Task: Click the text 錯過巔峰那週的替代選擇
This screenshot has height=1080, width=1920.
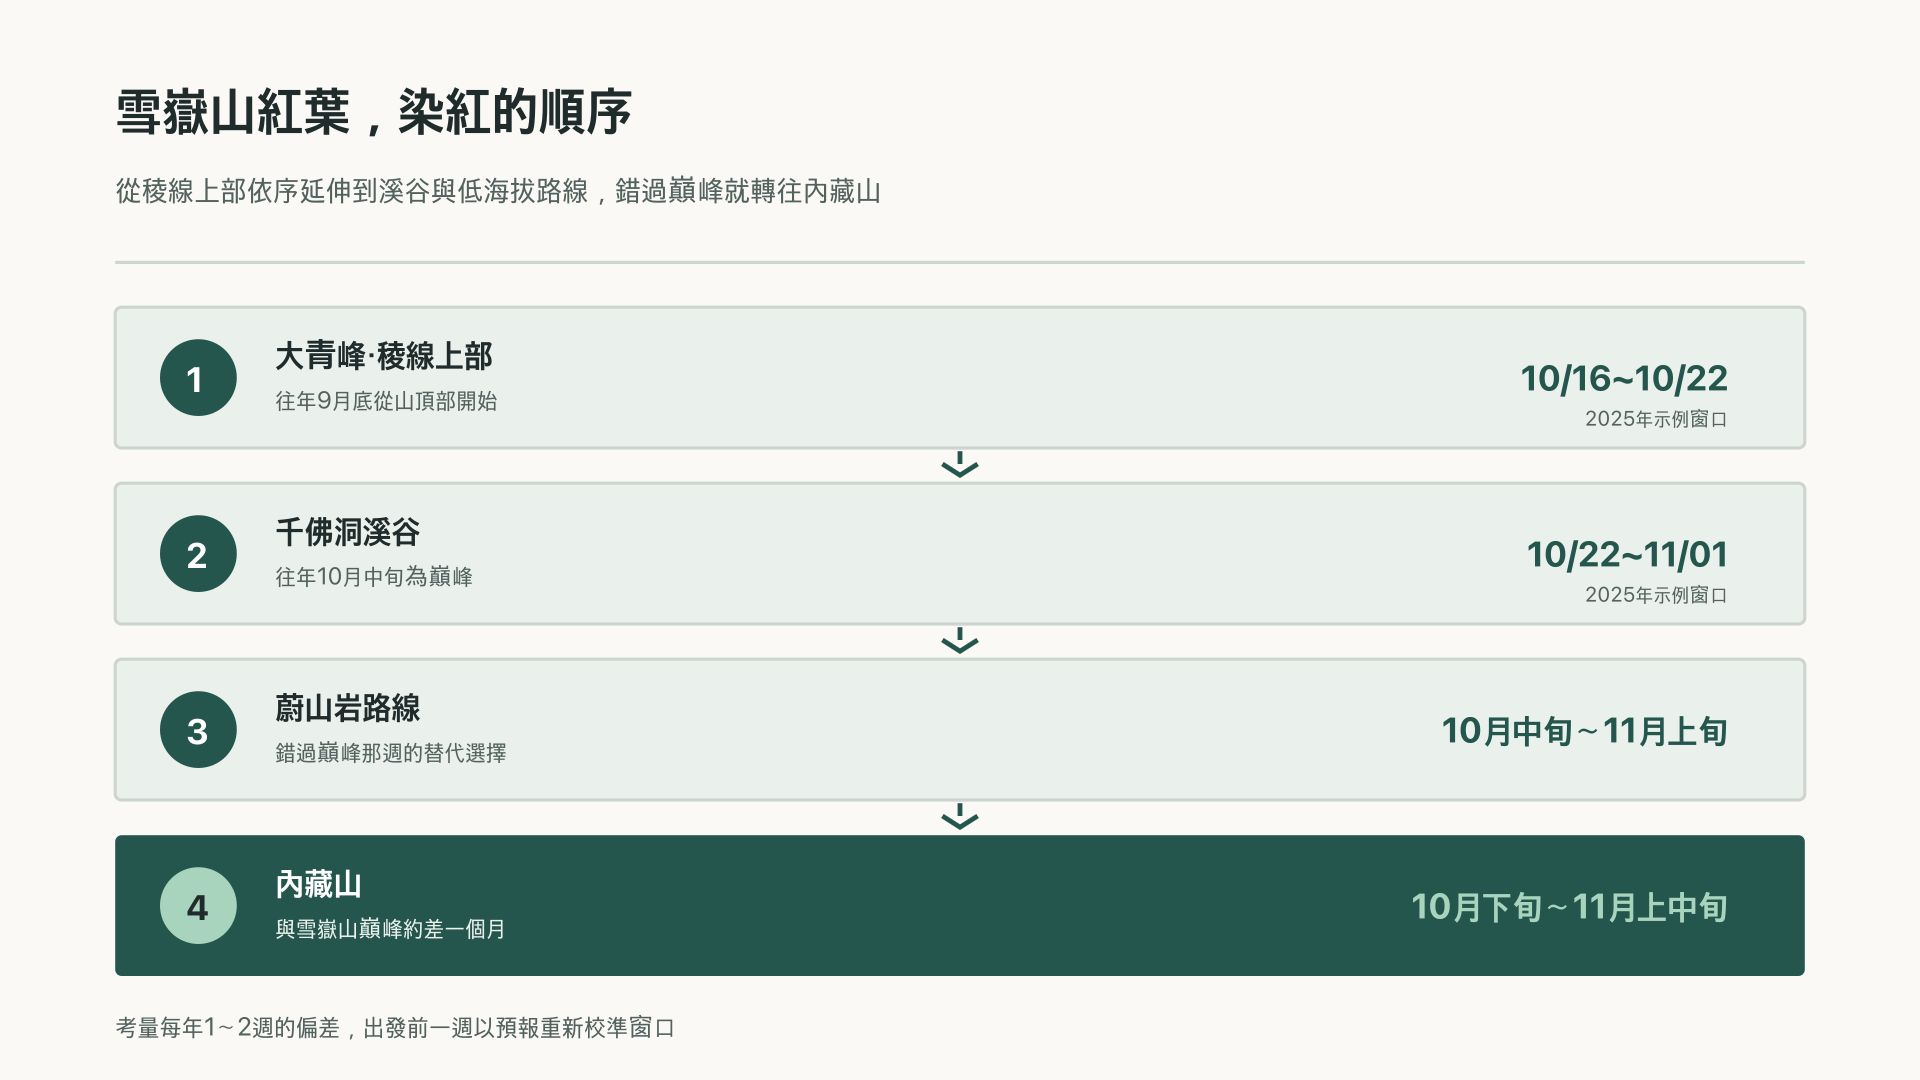Action: point(391,753)
